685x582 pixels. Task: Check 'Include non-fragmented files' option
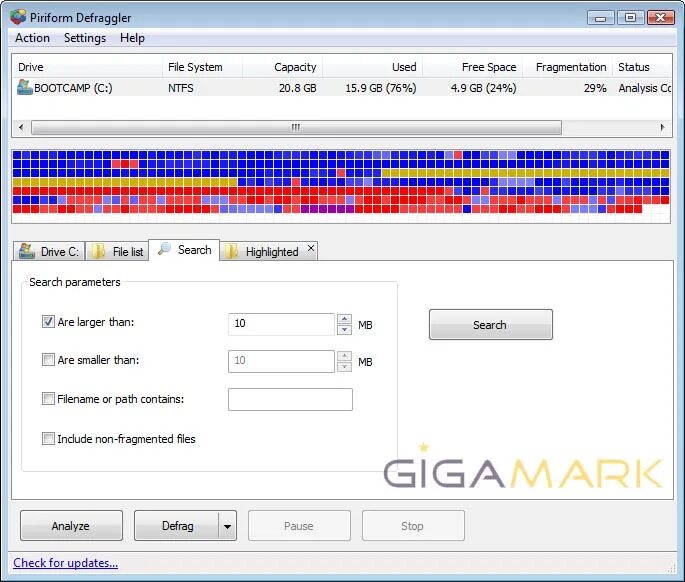pyautogui.click(x=48, y=438)
